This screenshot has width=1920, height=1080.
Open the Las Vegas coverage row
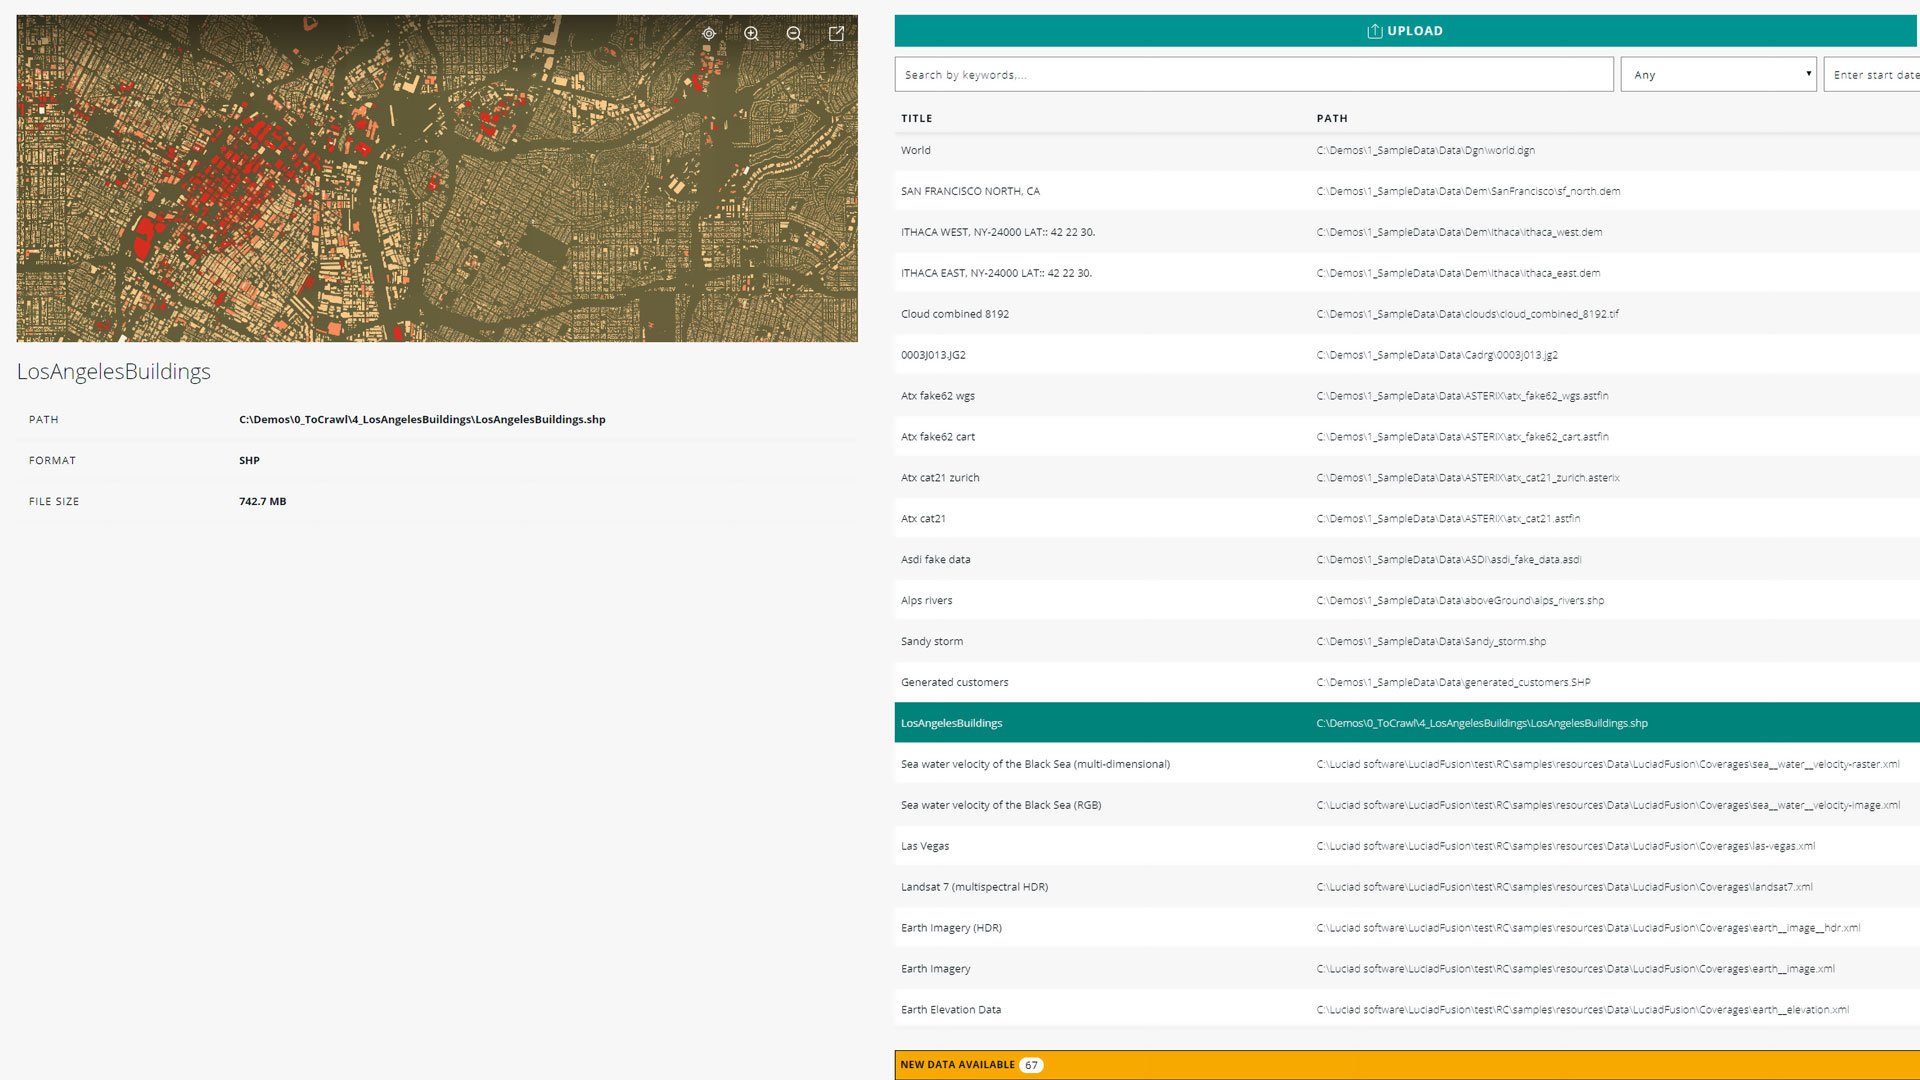(x=925, y=846)
